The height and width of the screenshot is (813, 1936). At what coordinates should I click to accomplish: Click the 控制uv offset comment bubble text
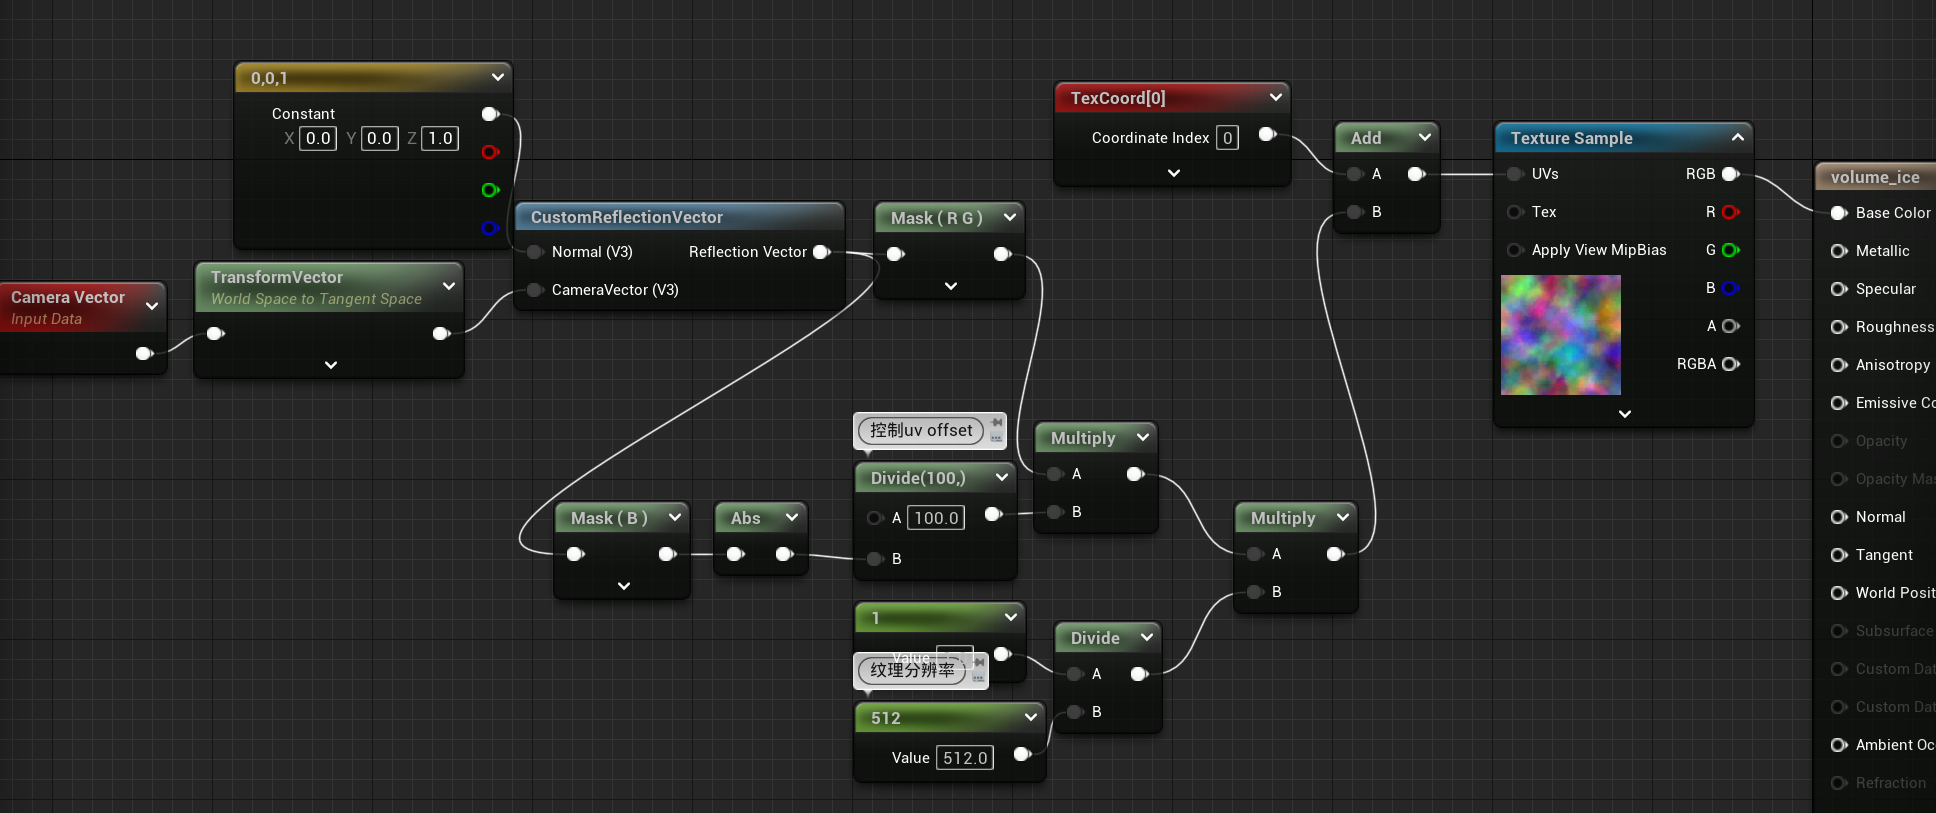921,430
